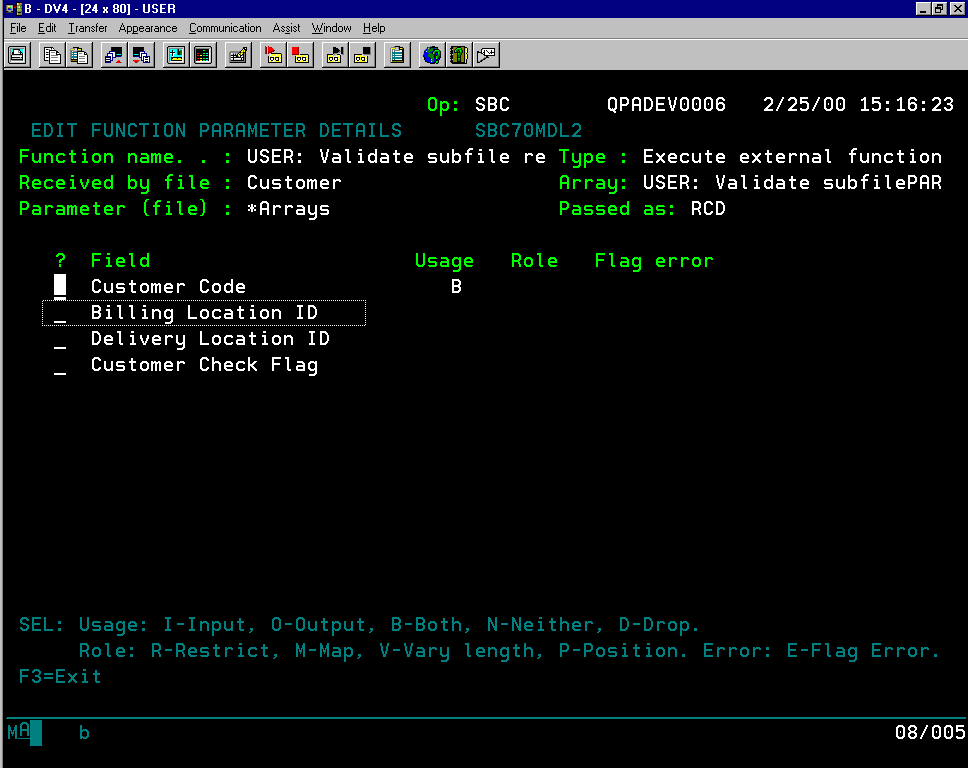Image resolution: width=968 pixels, height=768 pixels.
Task: Click the Field column header
Action: tap(120, 261)
